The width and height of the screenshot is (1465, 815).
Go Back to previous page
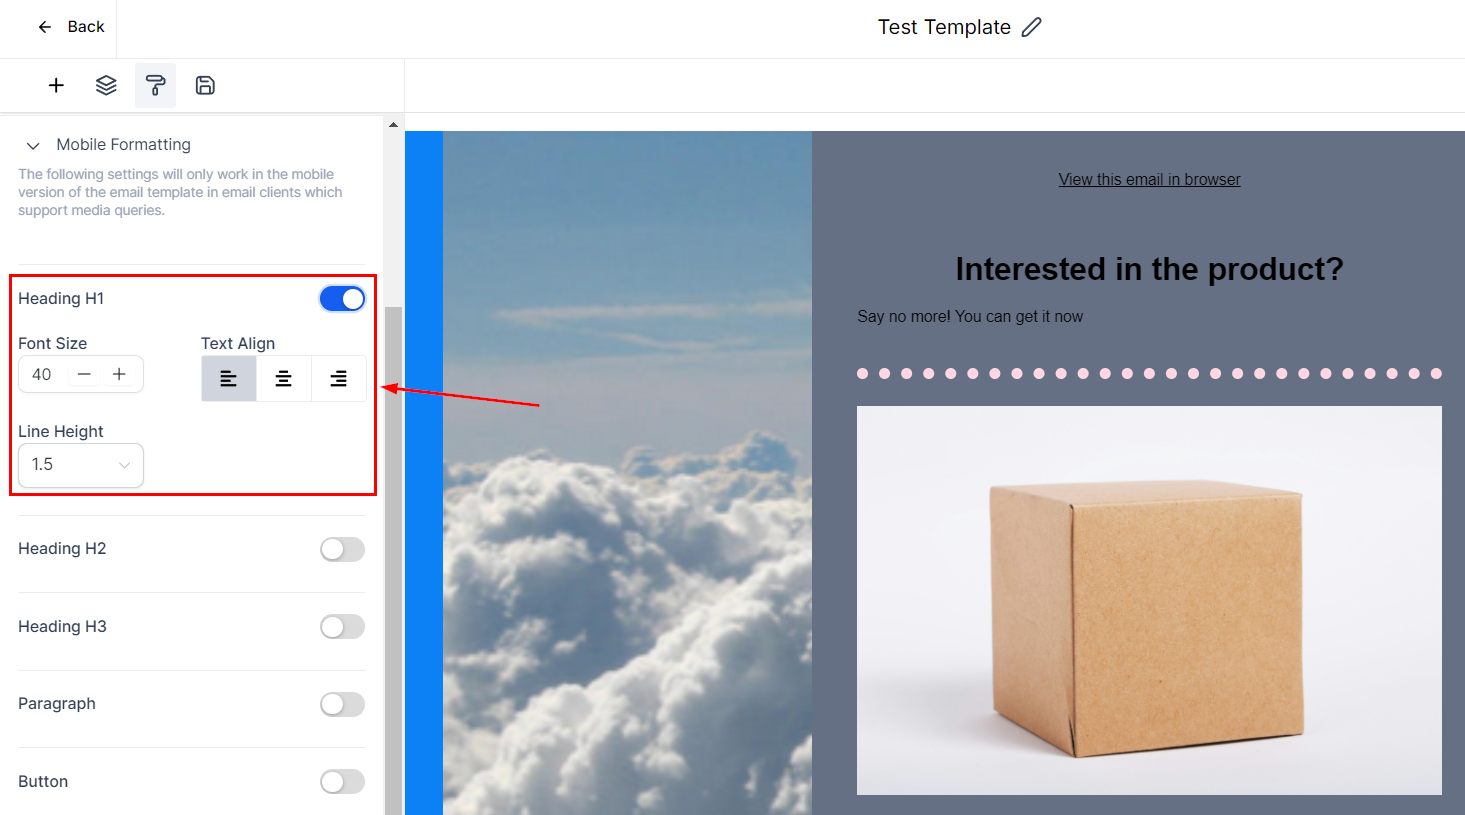point(71,27)
